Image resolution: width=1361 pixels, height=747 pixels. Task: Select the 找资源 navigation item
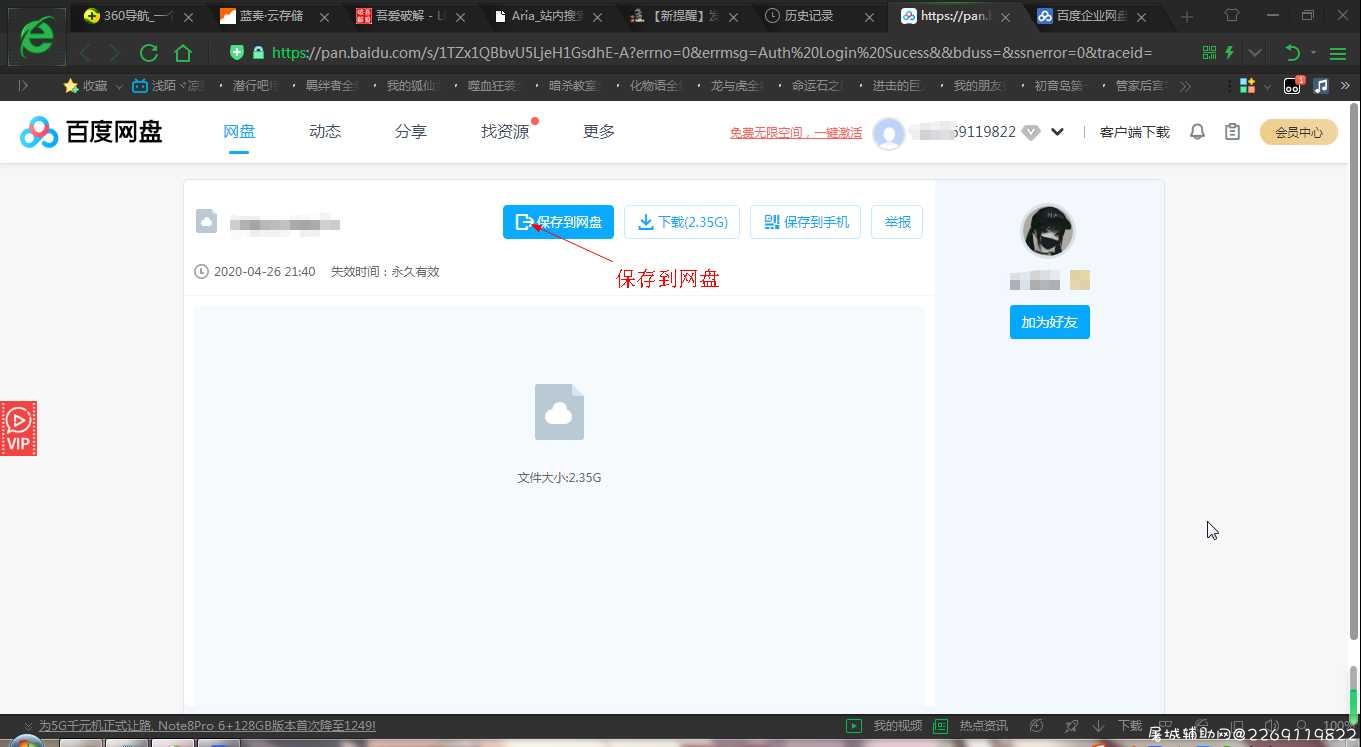point(505,132)
